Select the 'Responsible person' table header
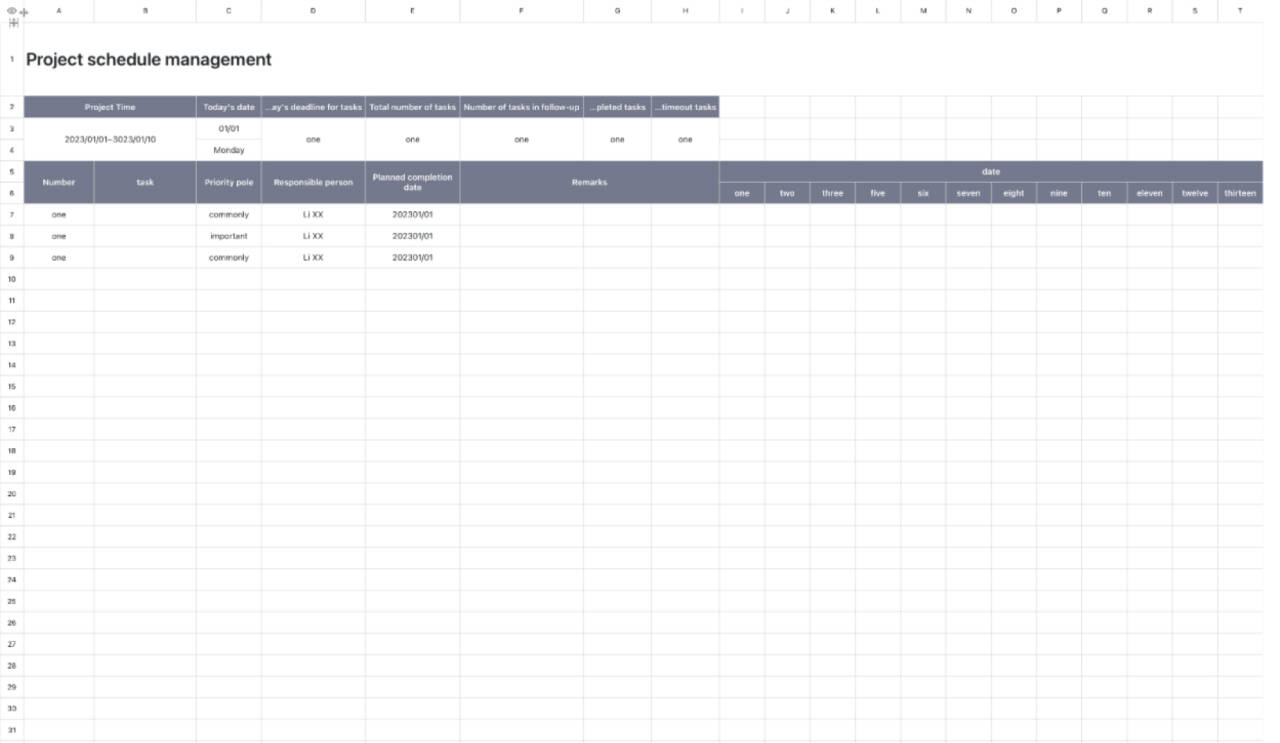The width and height of the screenshot is (1280, 743). pyautogui.click(x=313, y=182)
